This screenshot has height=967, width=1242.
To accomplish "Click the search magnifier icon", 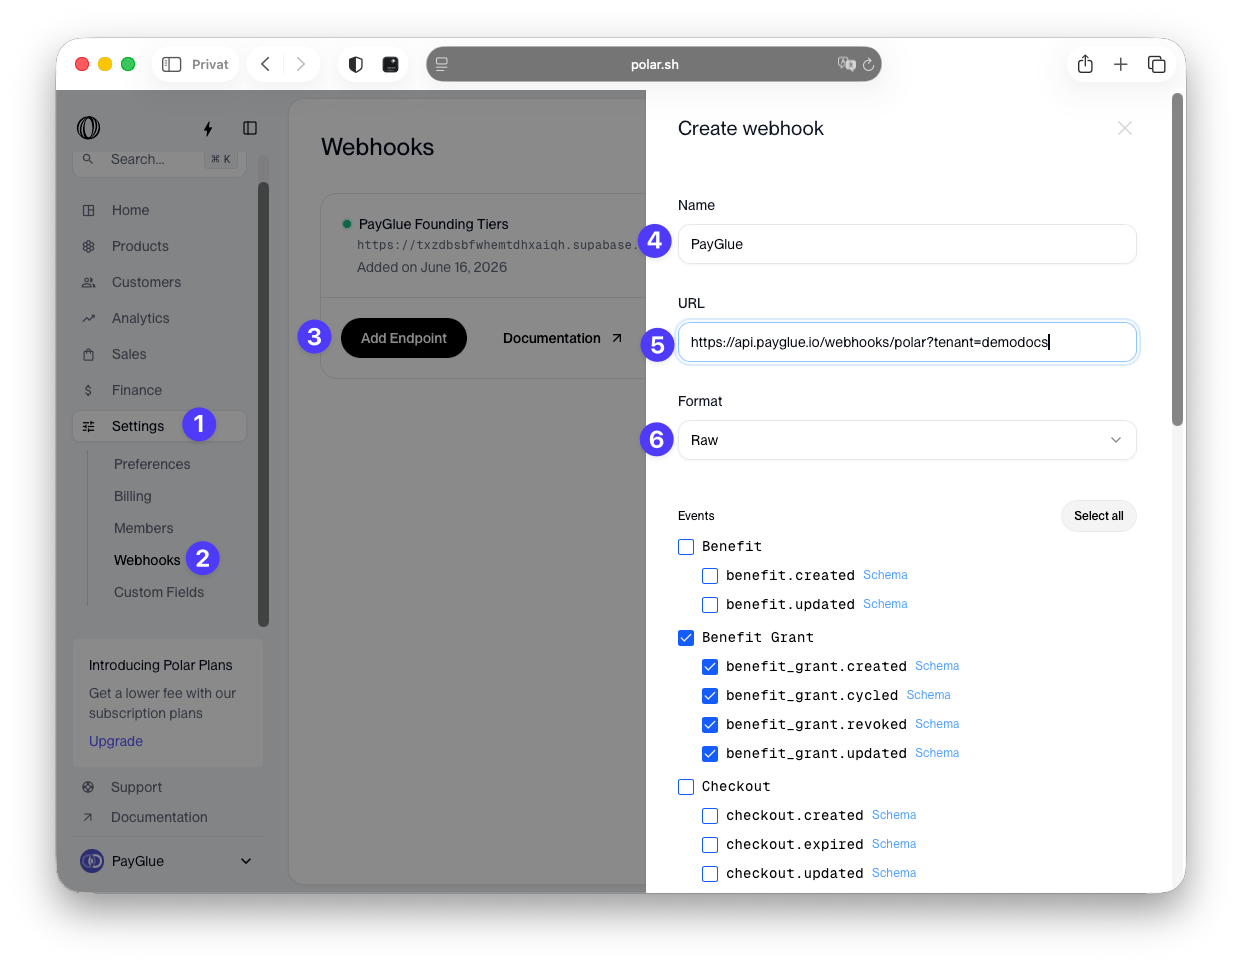I will tap(88, 159).
